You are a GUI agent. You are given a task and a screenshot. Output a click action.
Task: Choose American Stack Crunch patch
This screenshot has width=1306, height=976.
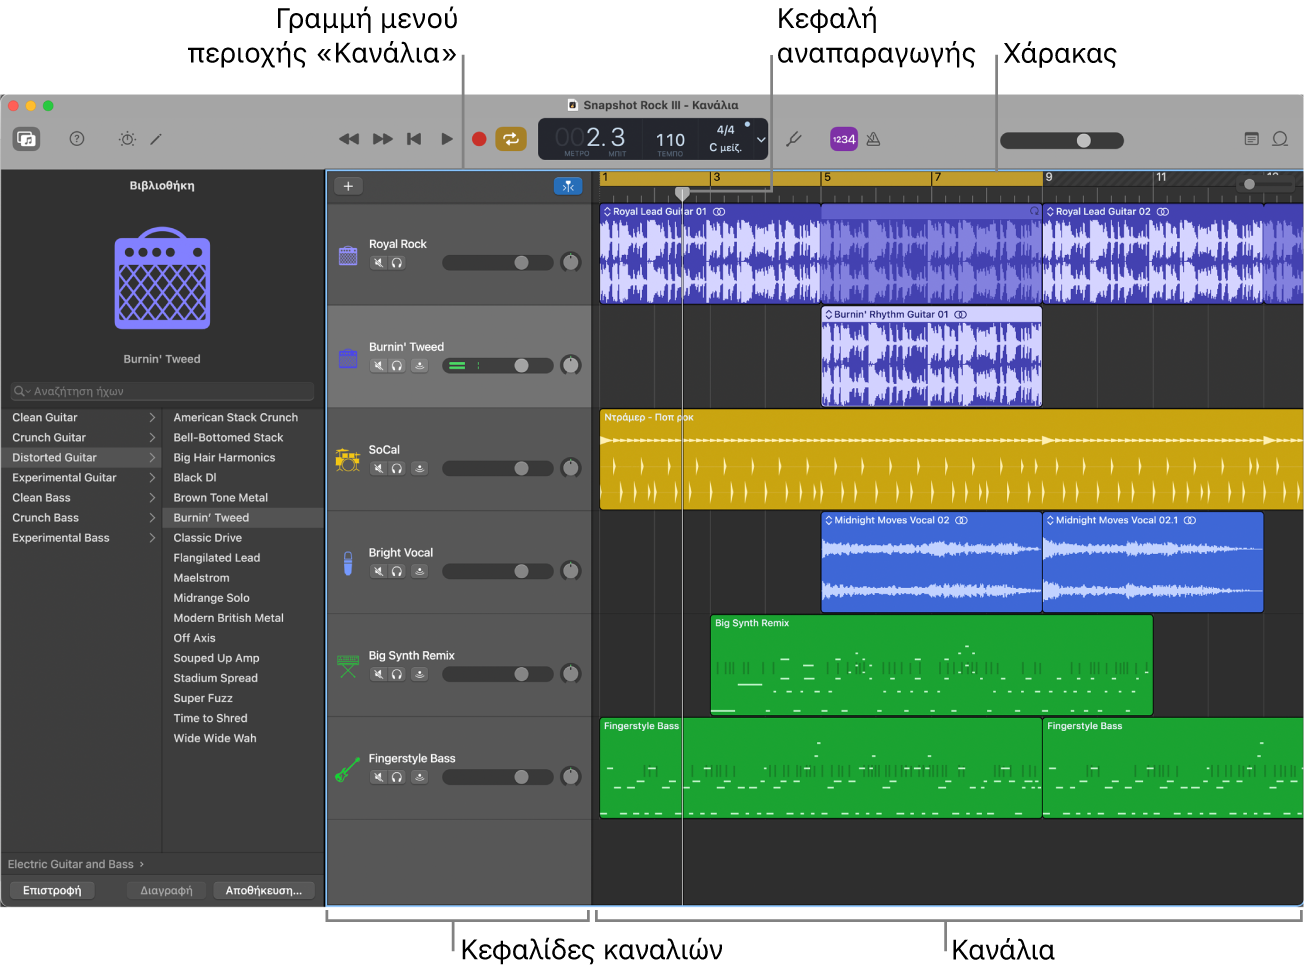(x=236, y=417)
